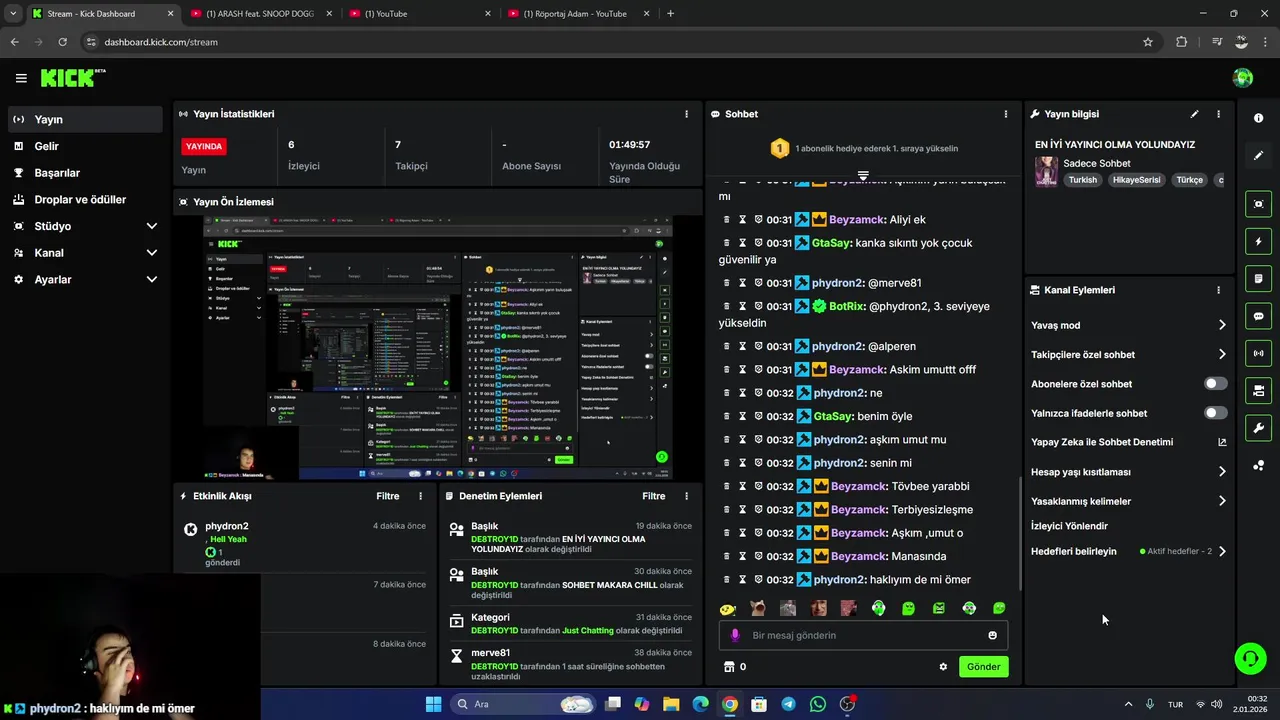Screen dimensions: 1280x720
Task: Open Hedefleri belirleyin goals chevron
Action: coord(1222,551)
